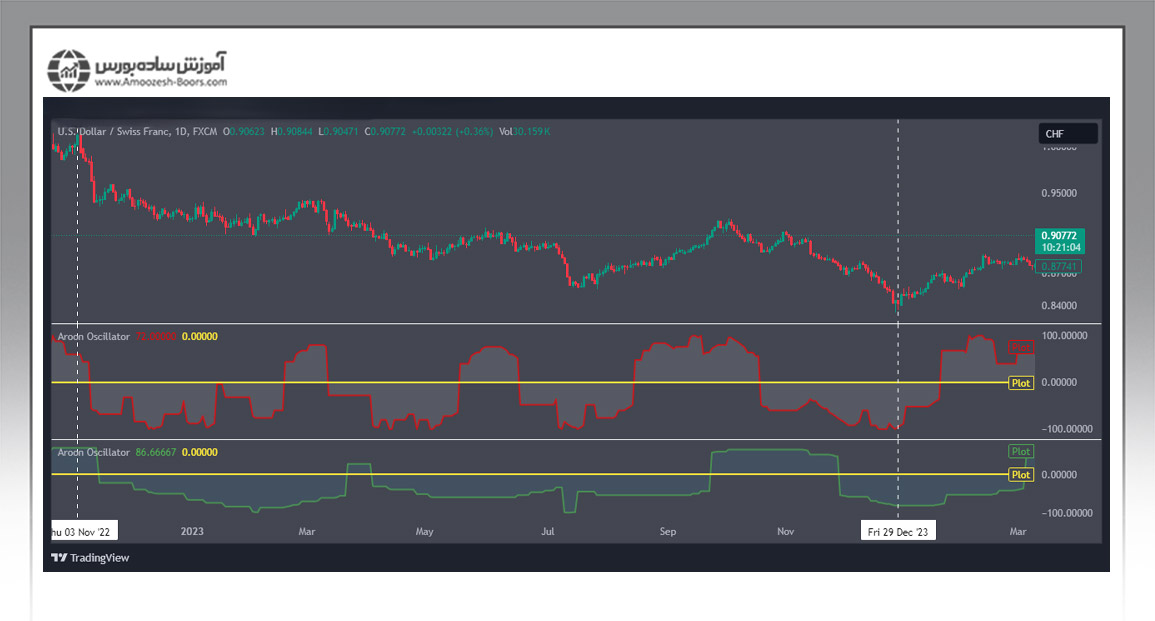1155x621 pixels.
Task: Open the www.Amoozesh-Boors.com link
Action: (161, 83)
